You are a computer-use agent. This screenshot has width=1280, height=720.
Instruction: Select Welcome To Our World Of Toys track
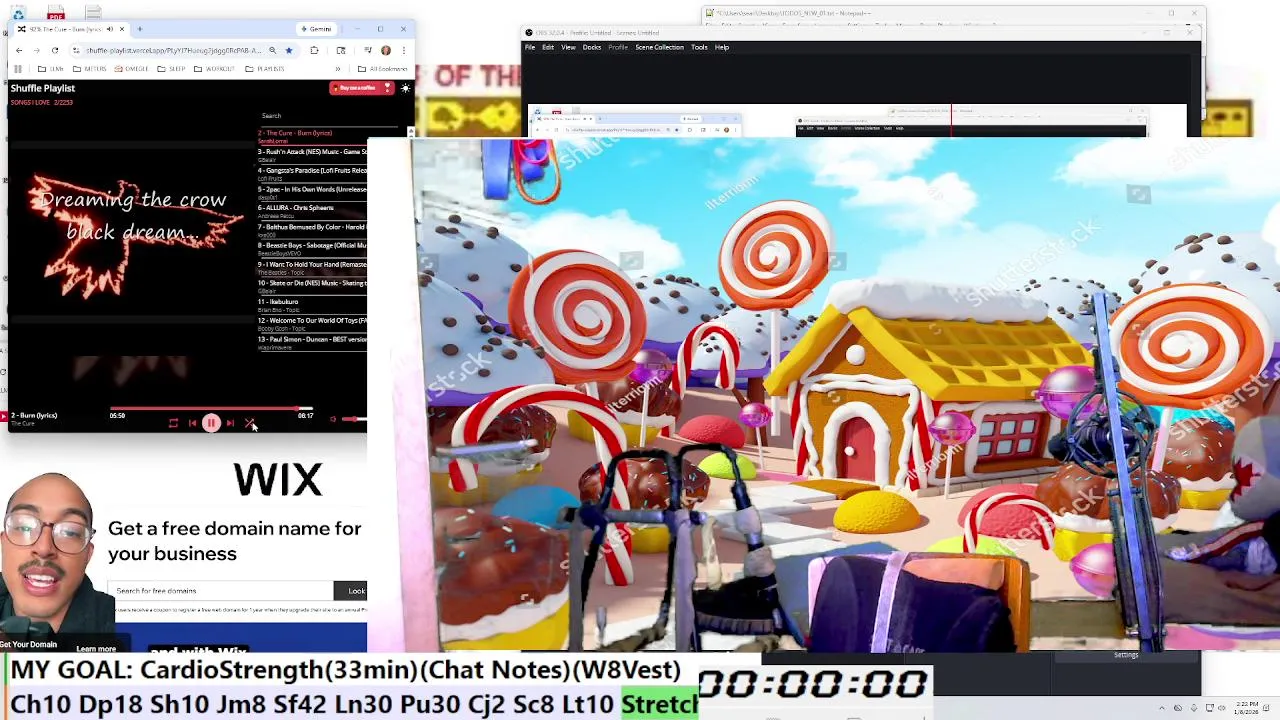[x=312, y=323]
